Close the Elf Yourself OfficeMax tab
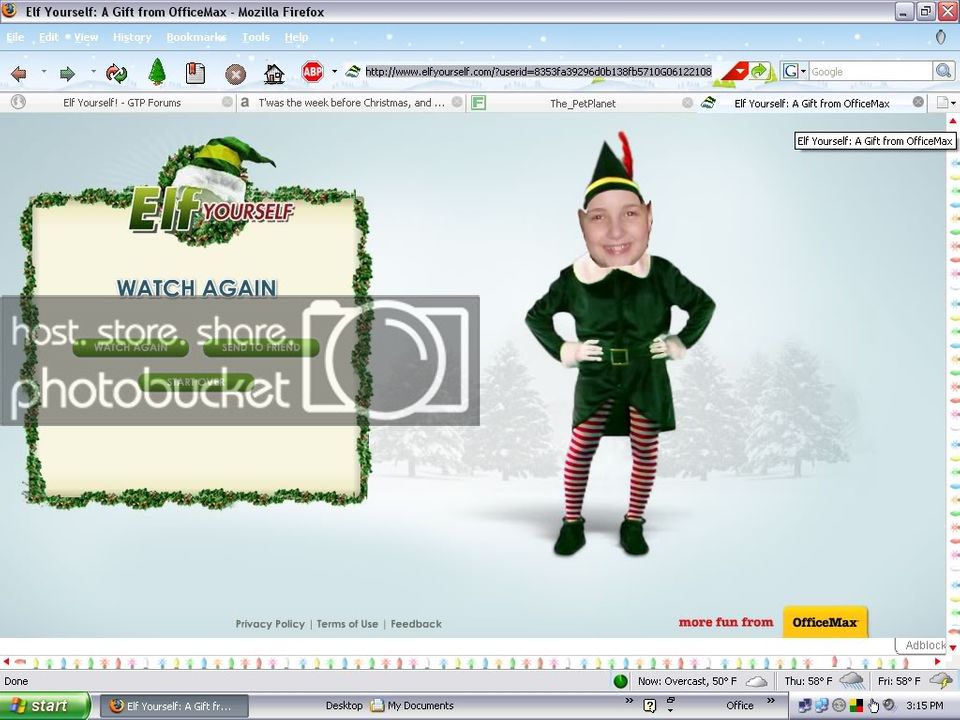The image size is (960, 720). [918, 102]
